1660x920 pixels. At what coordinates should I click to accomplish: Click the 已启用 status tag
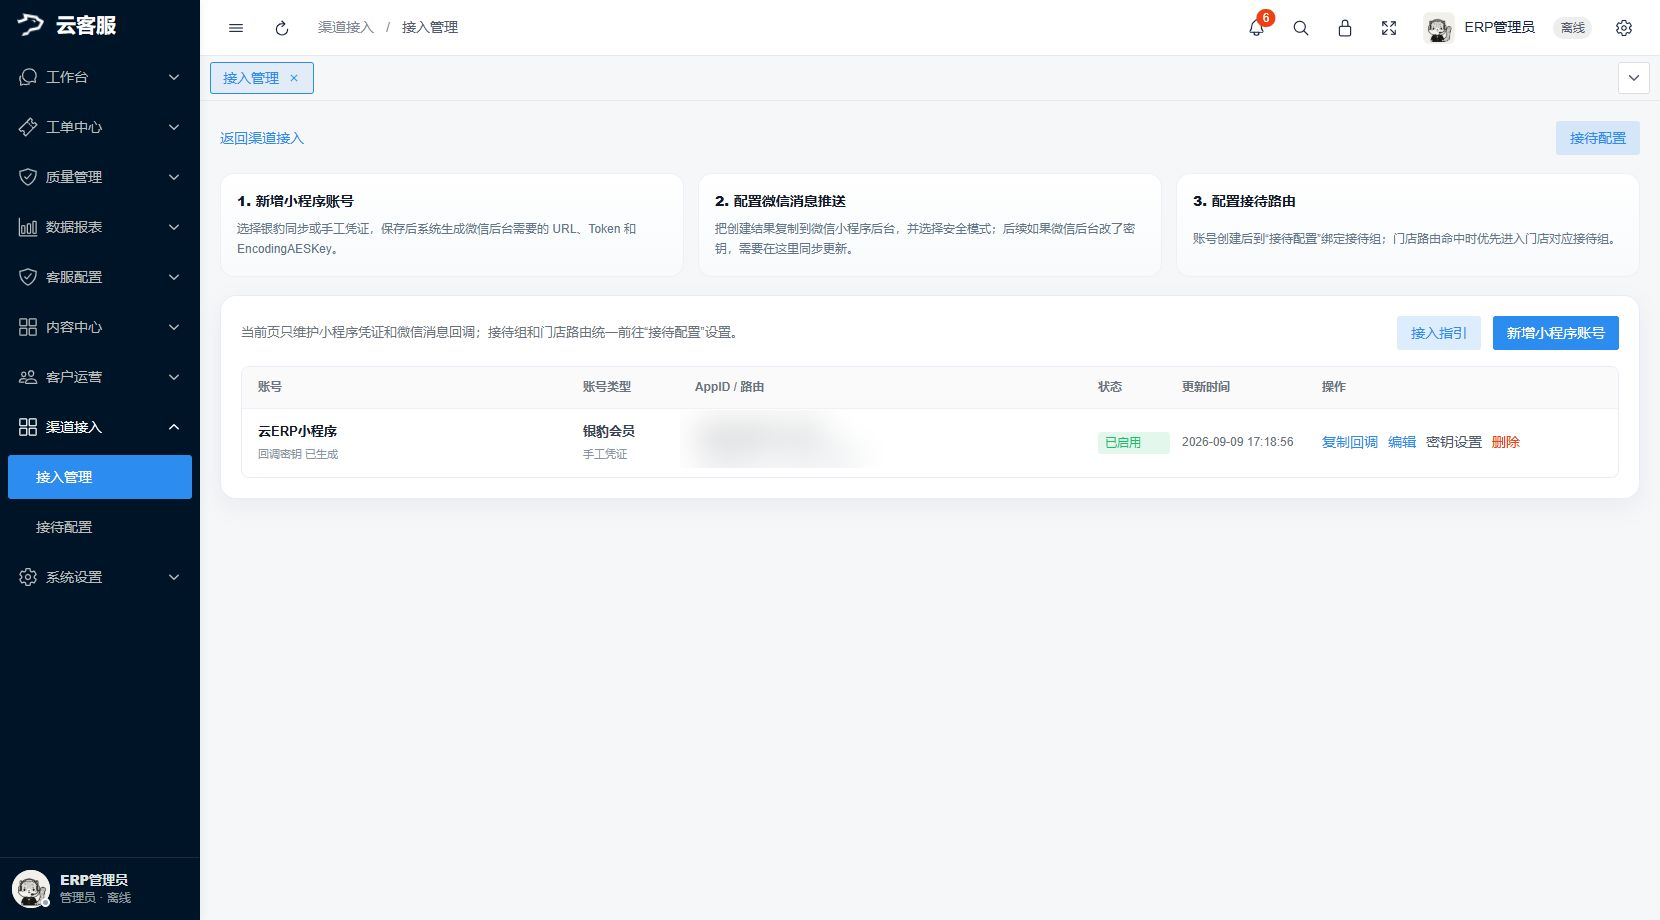tap(1133, 442)
